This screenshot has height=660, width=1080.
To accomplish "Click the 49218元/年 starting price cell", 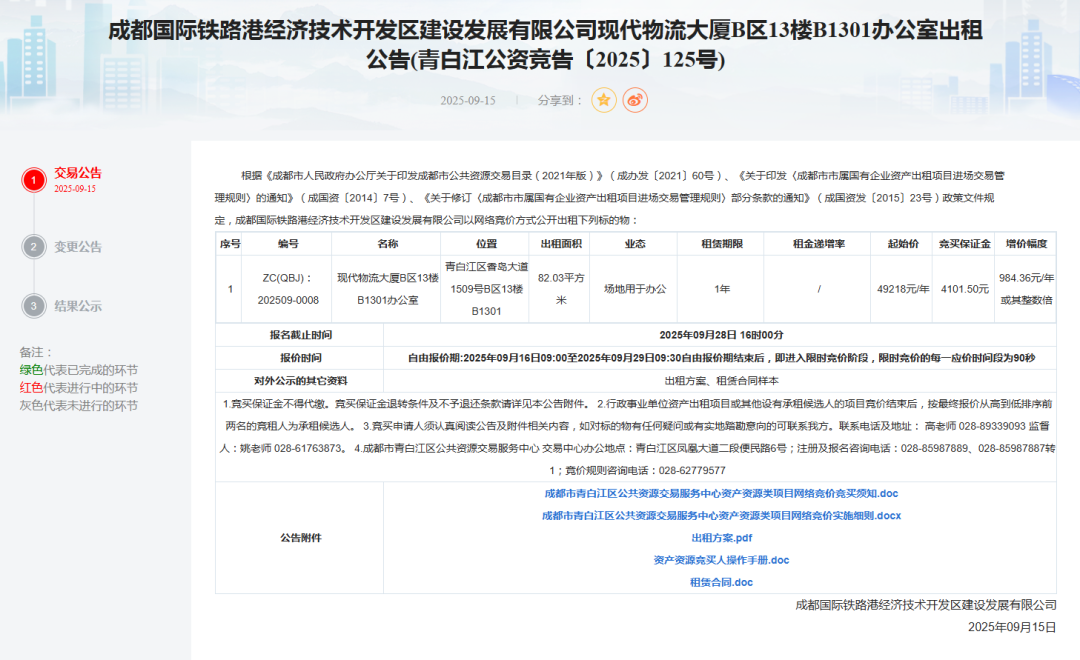I will pos(903,289).
